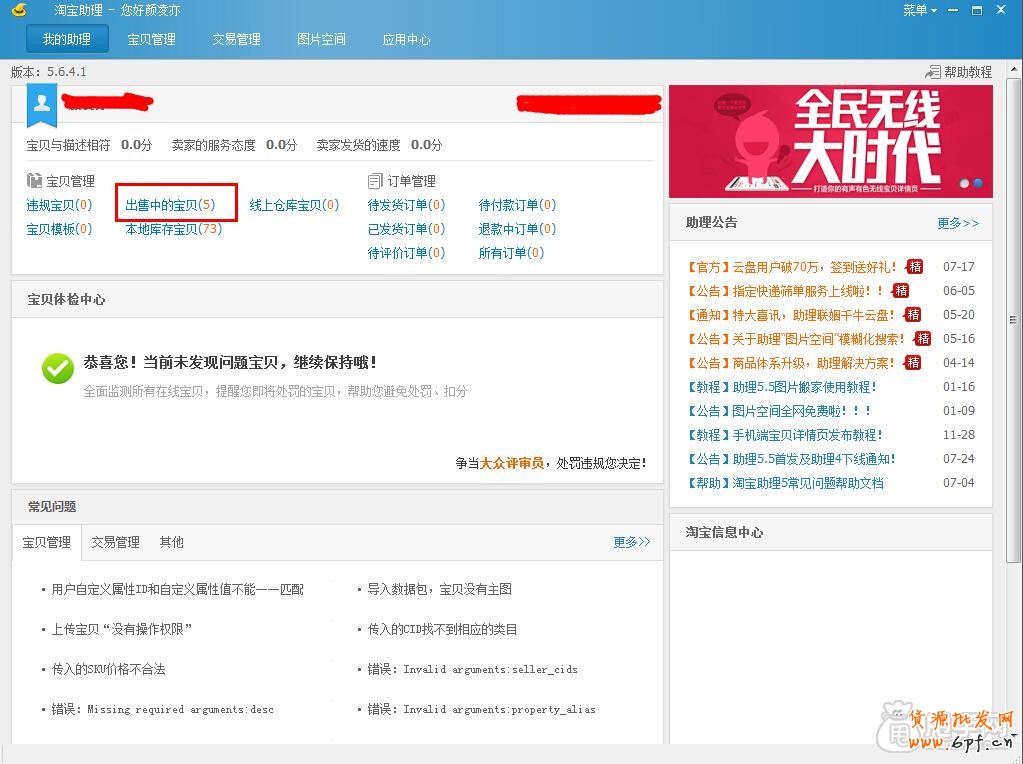
Task: Expand 更多>> in 助理公告 panel
Action: coord(958,223)
